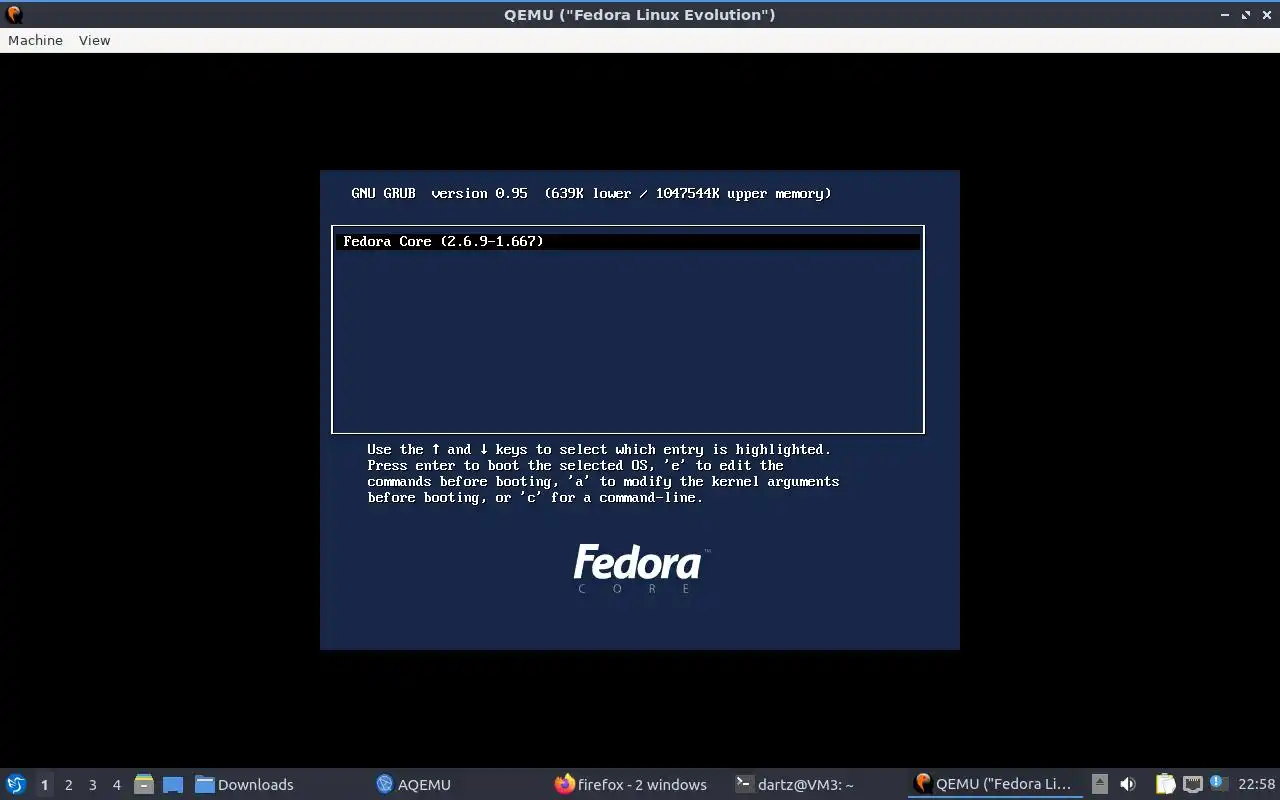Click the QEMU Fedora Linux taskbar entry
The height and width of the screenshot is (800, 1280).
[x=995, y=784]
